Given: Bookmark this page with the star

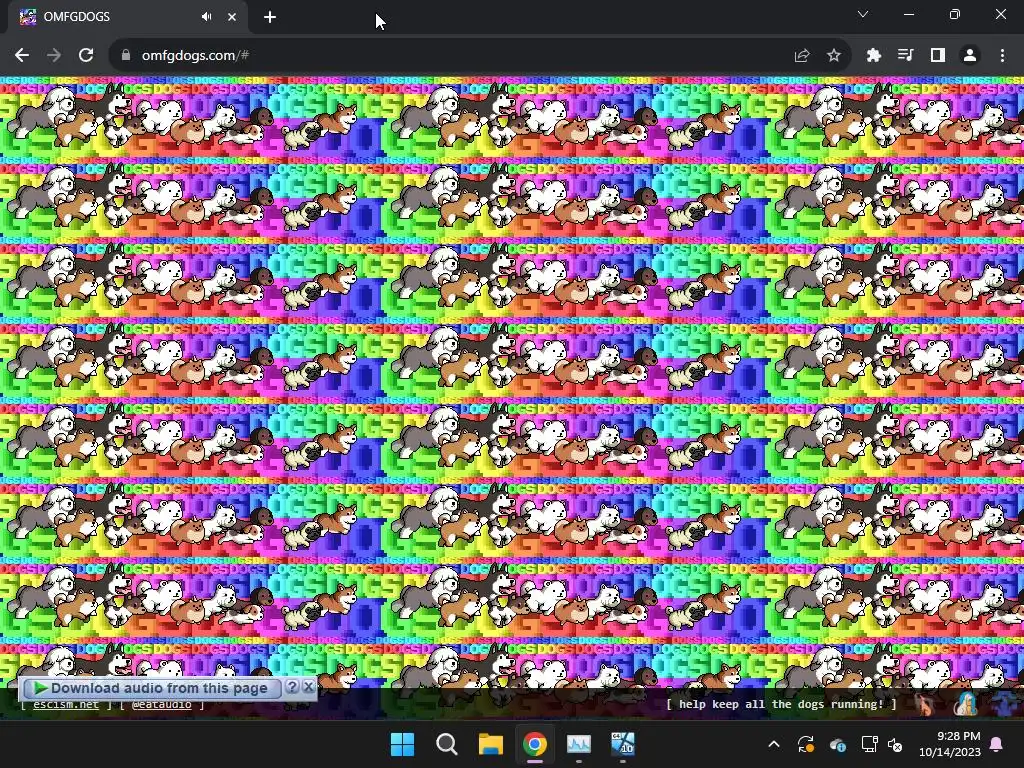Looking at the screenshot, I should point(834,56).
